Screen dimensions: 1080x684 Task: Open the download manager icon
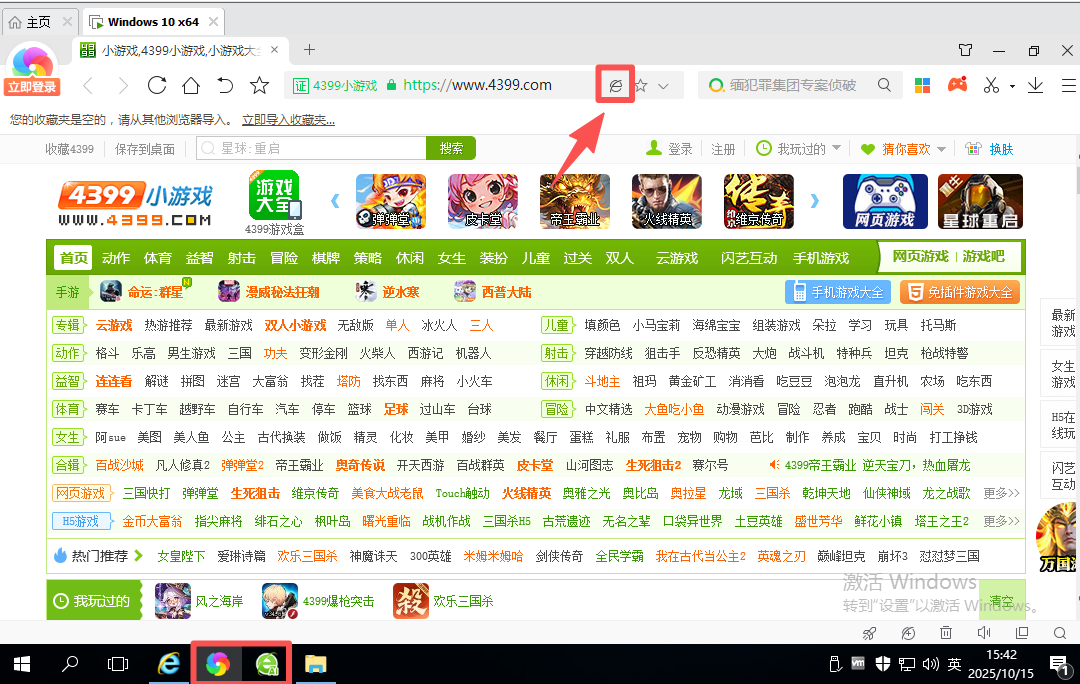pos(1035,85)
